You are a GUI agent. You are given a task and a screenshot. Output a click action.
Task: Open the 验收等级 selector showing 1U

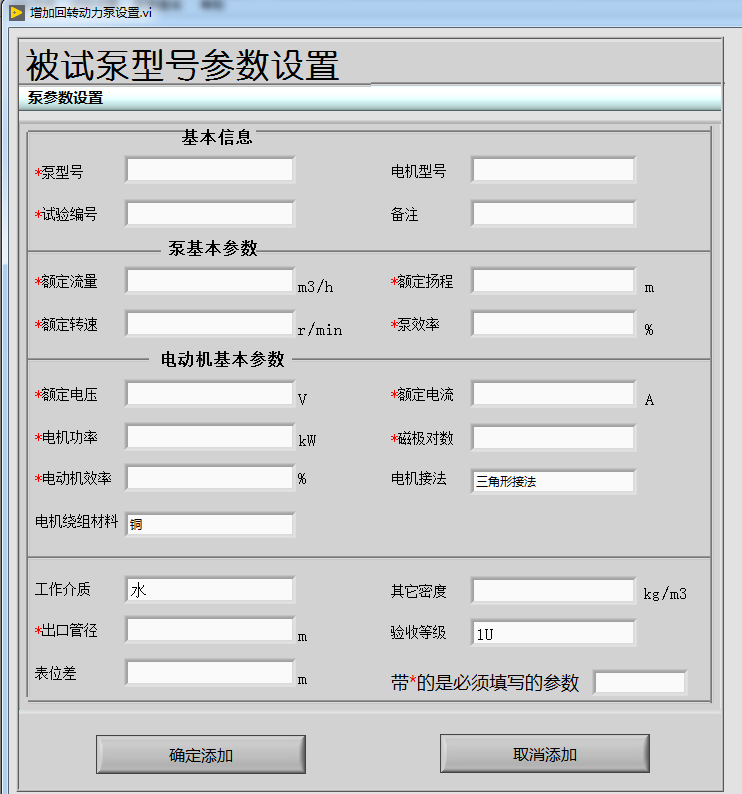(553, 633)
